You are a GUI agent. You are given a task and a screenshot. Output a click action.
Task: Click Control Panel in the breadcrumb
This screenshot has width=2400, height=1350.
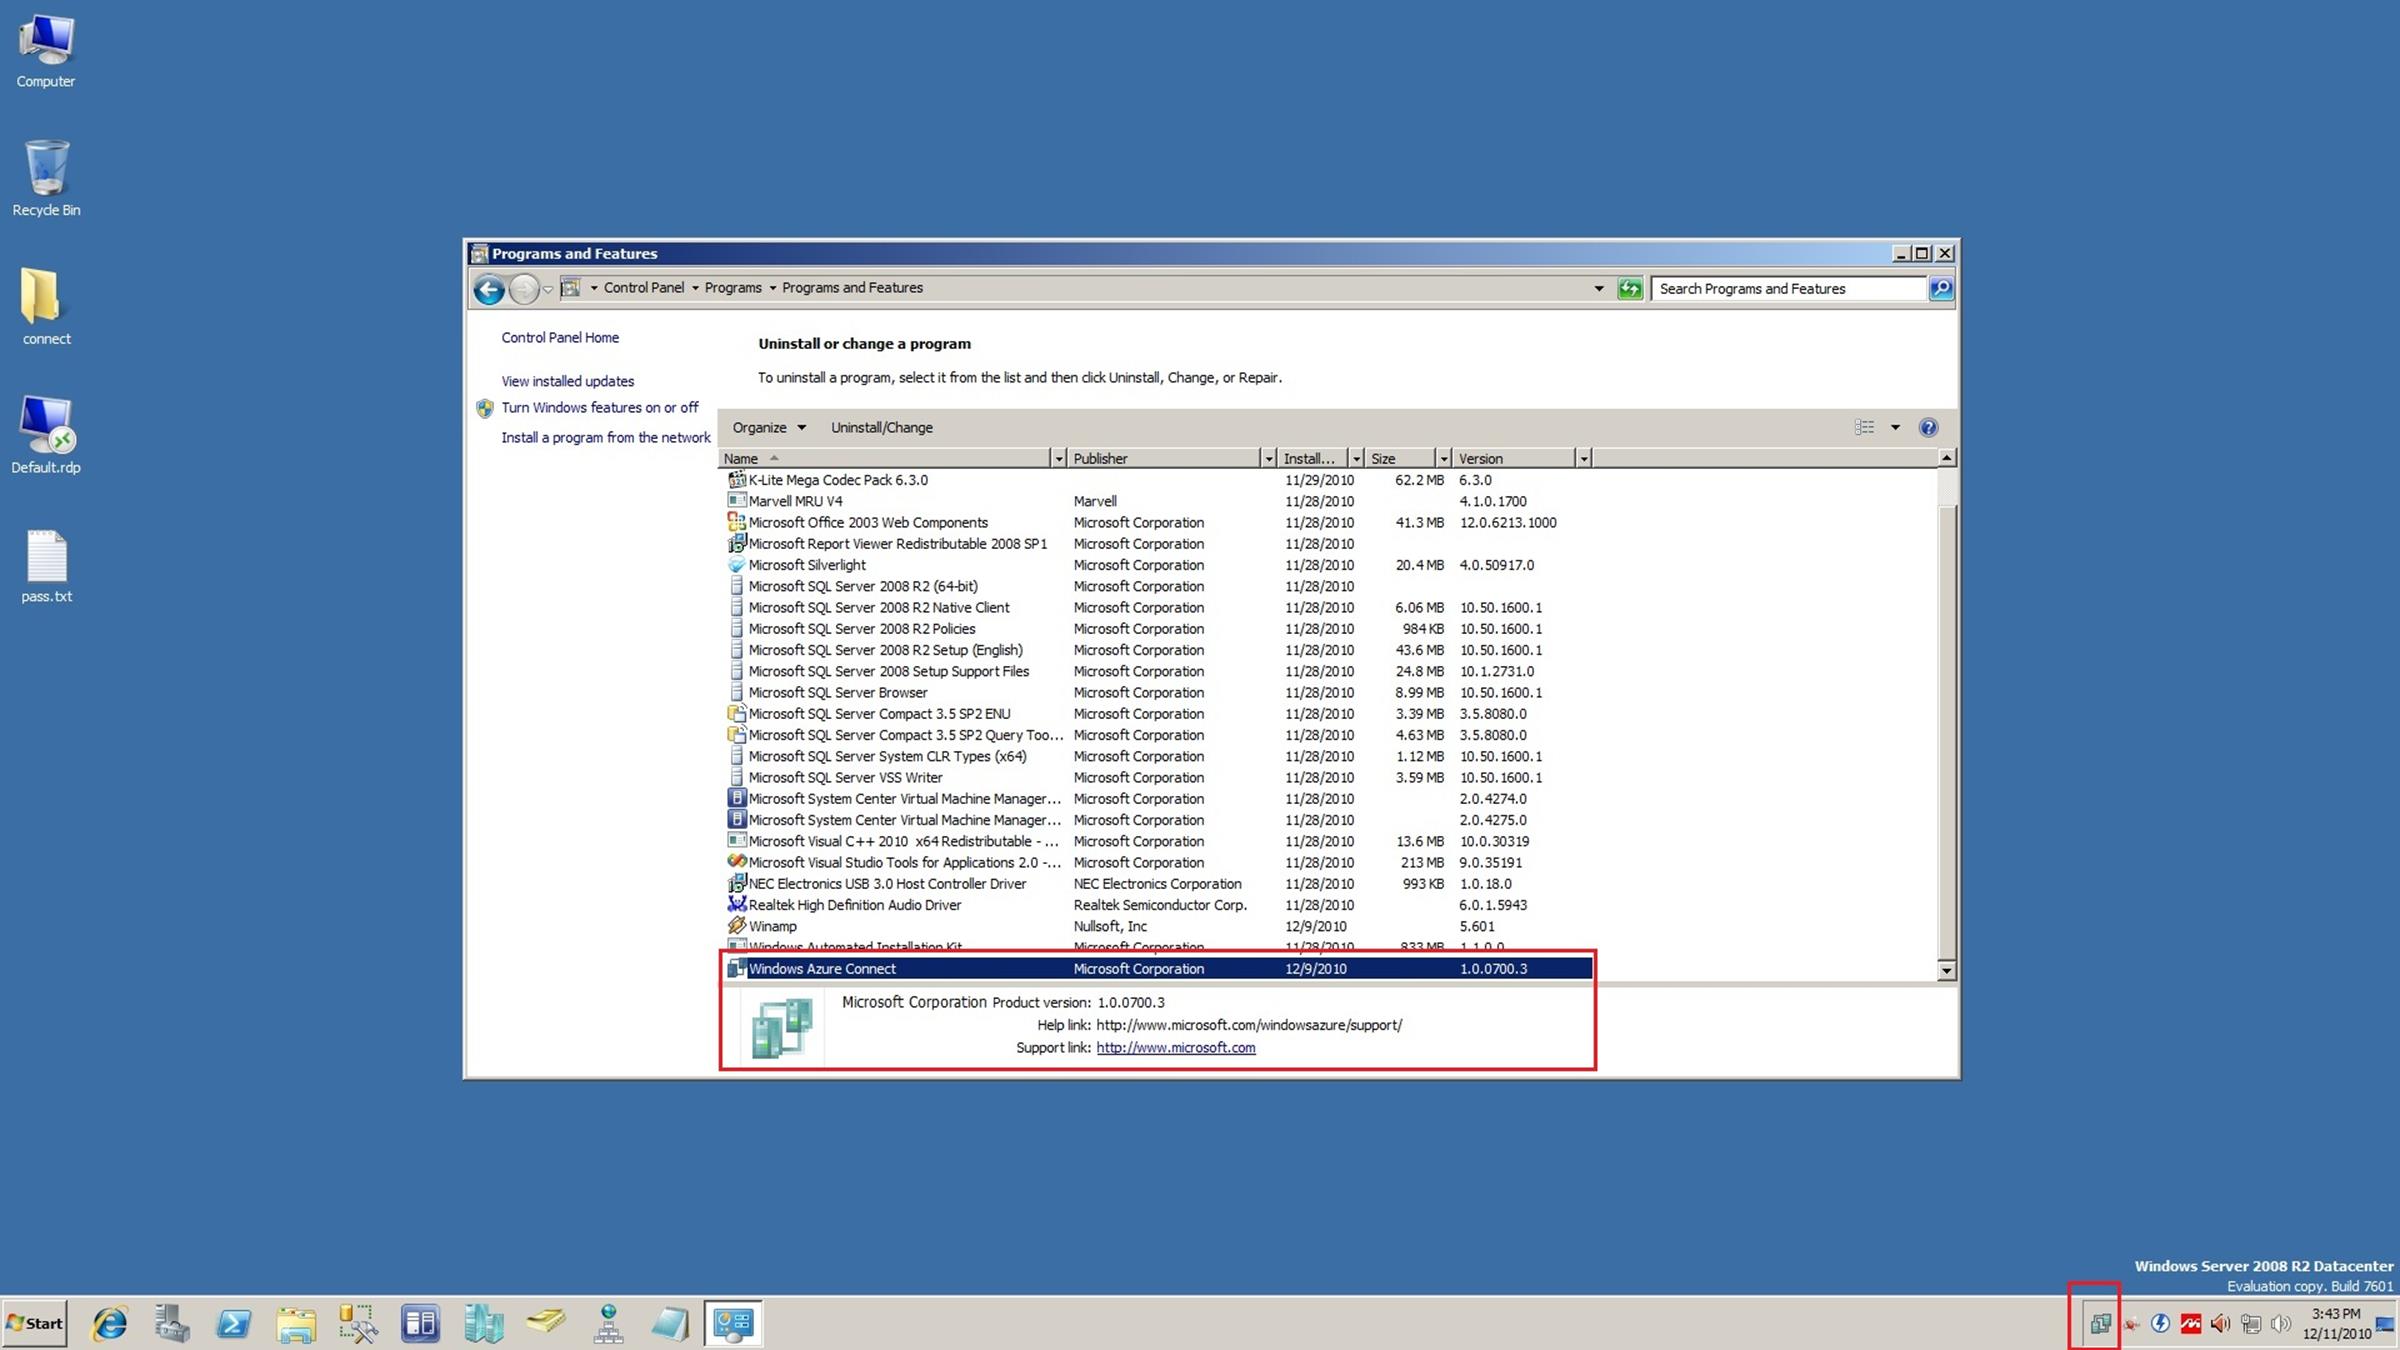pyautogui.click(x=644, y=288)
